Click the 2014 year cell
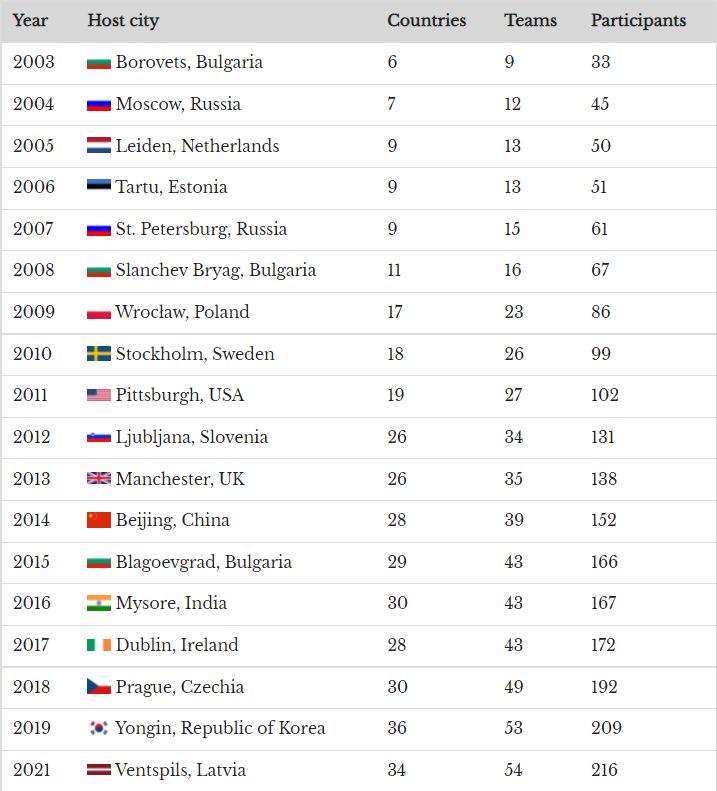This screenshot has height=791, width=717. [x=31, y=521]
